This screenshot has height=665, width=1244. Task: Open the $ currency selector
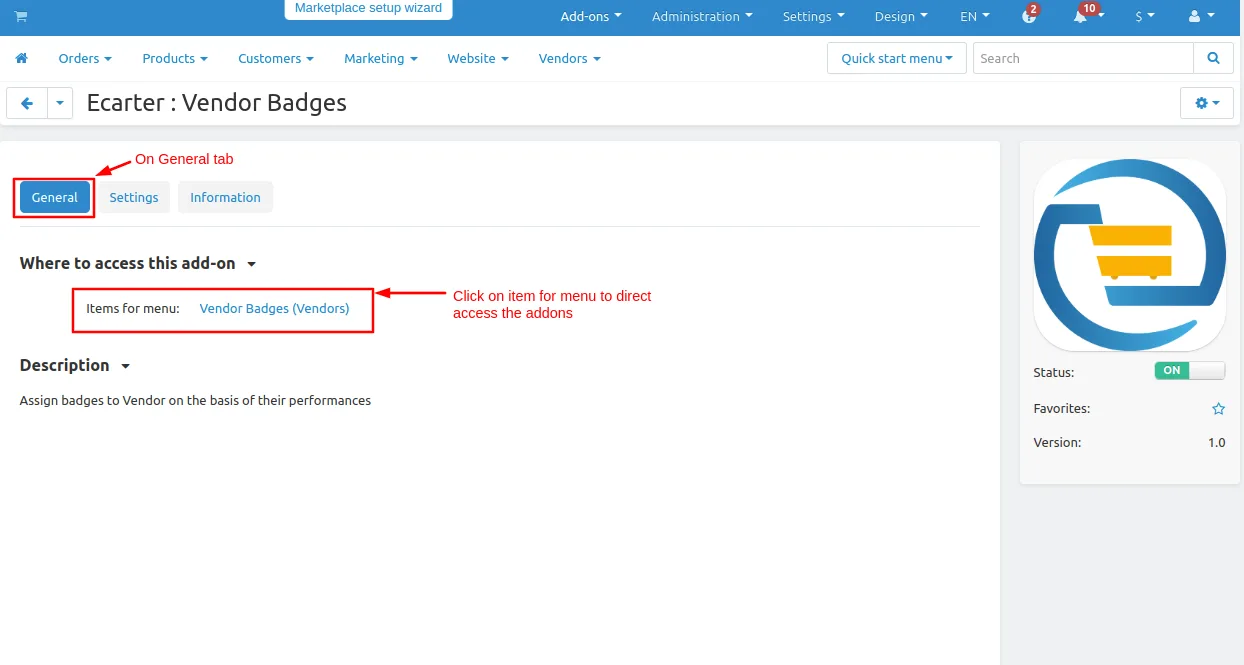pos(1145,16)
